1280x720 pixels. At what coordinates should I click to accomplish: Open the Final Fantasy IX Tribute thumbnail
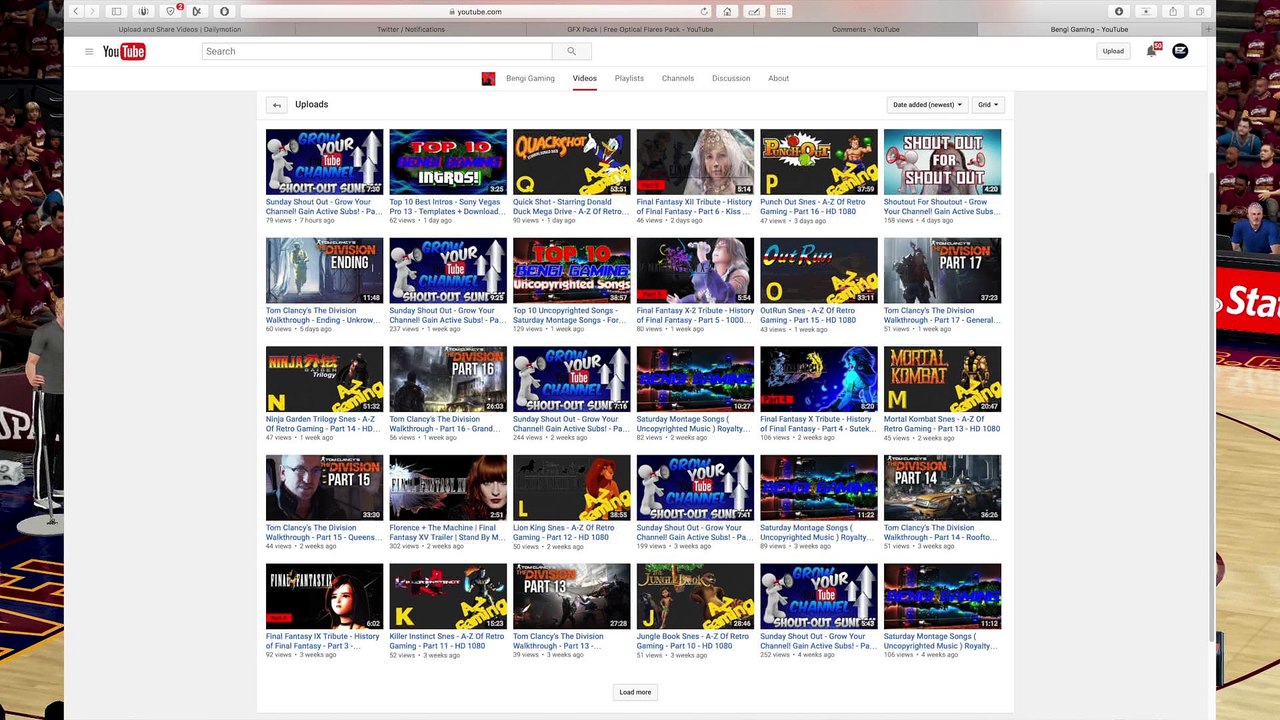click(324, 596)
